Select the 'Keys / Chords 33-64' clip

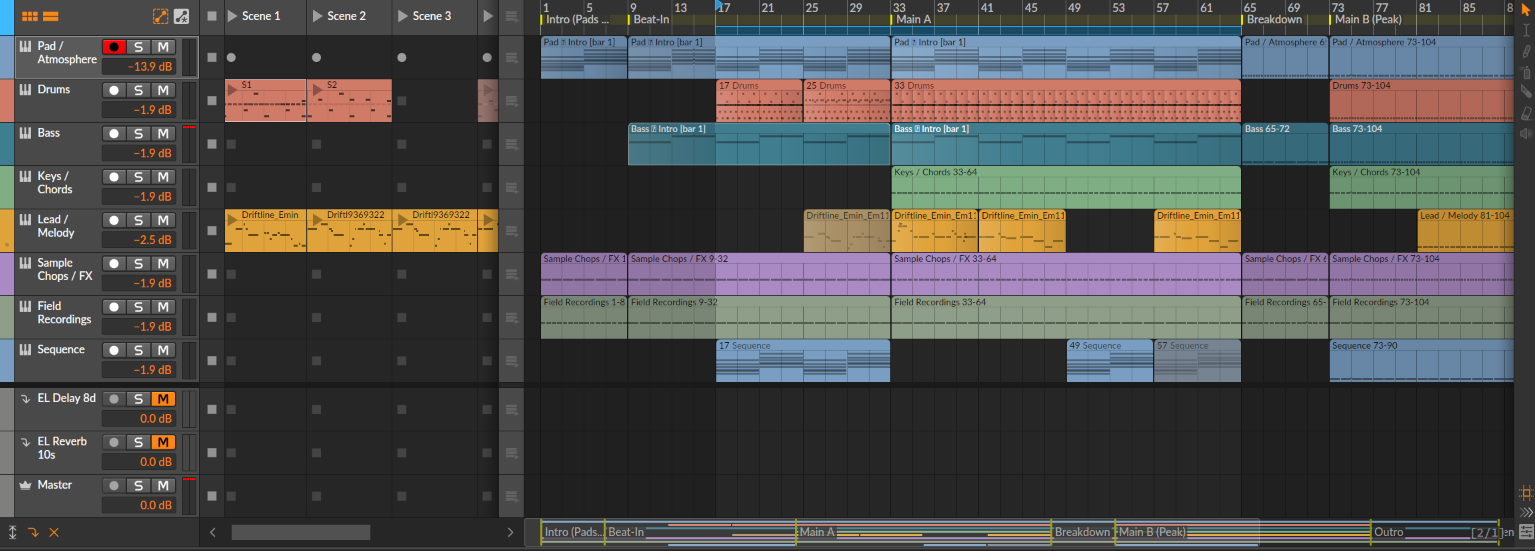click(1066, 187)
